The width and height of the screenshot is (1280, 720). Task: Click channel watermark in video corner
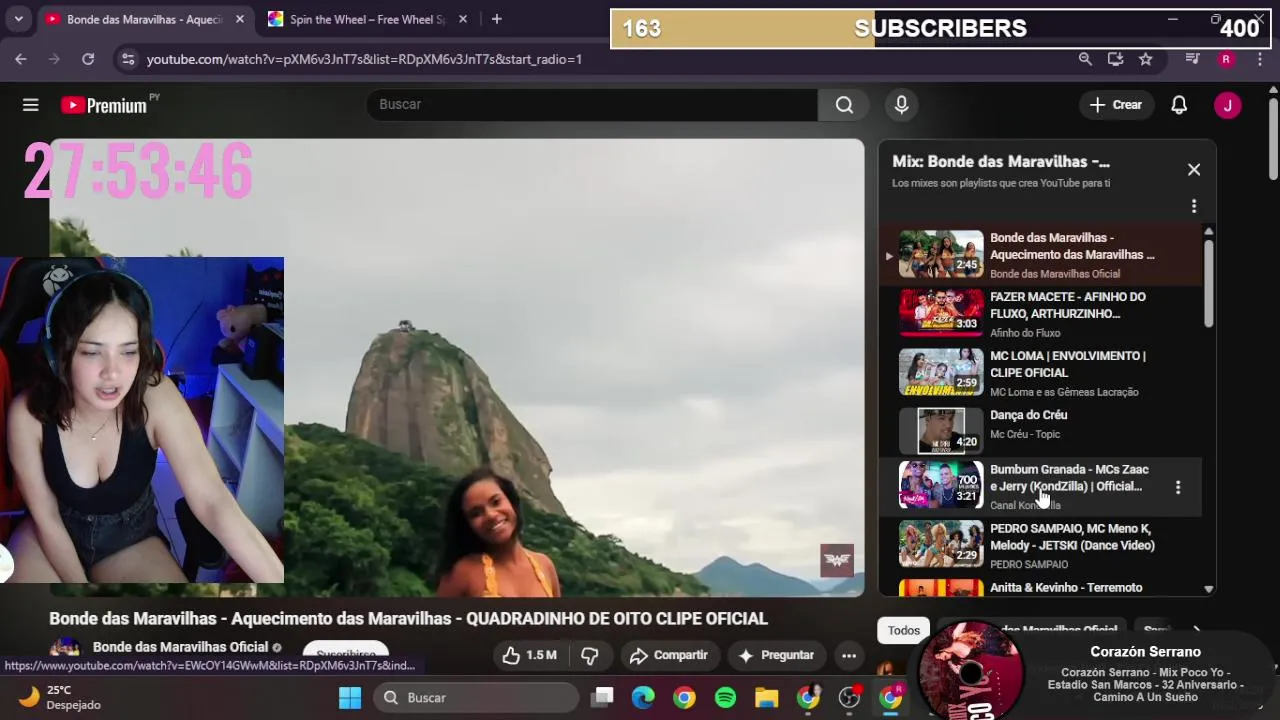point(837,560)
